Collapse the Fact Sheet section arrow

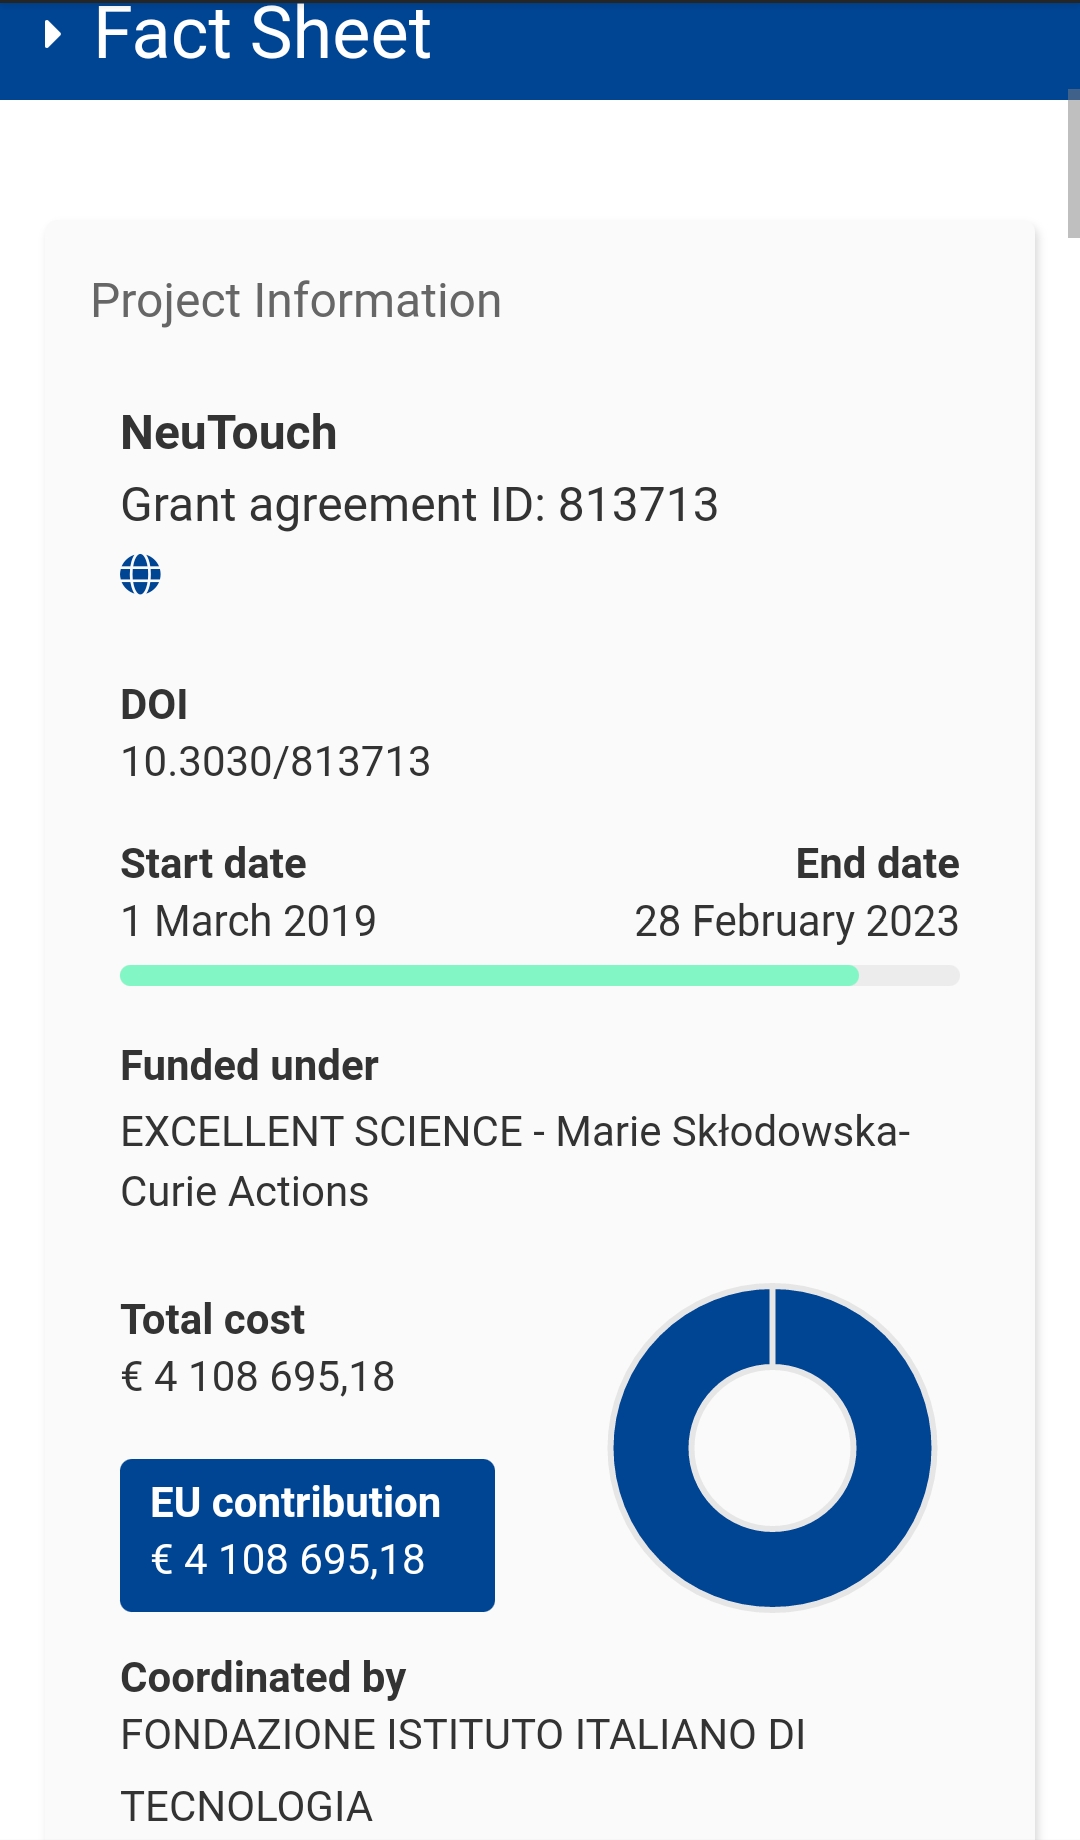point(53,36)
